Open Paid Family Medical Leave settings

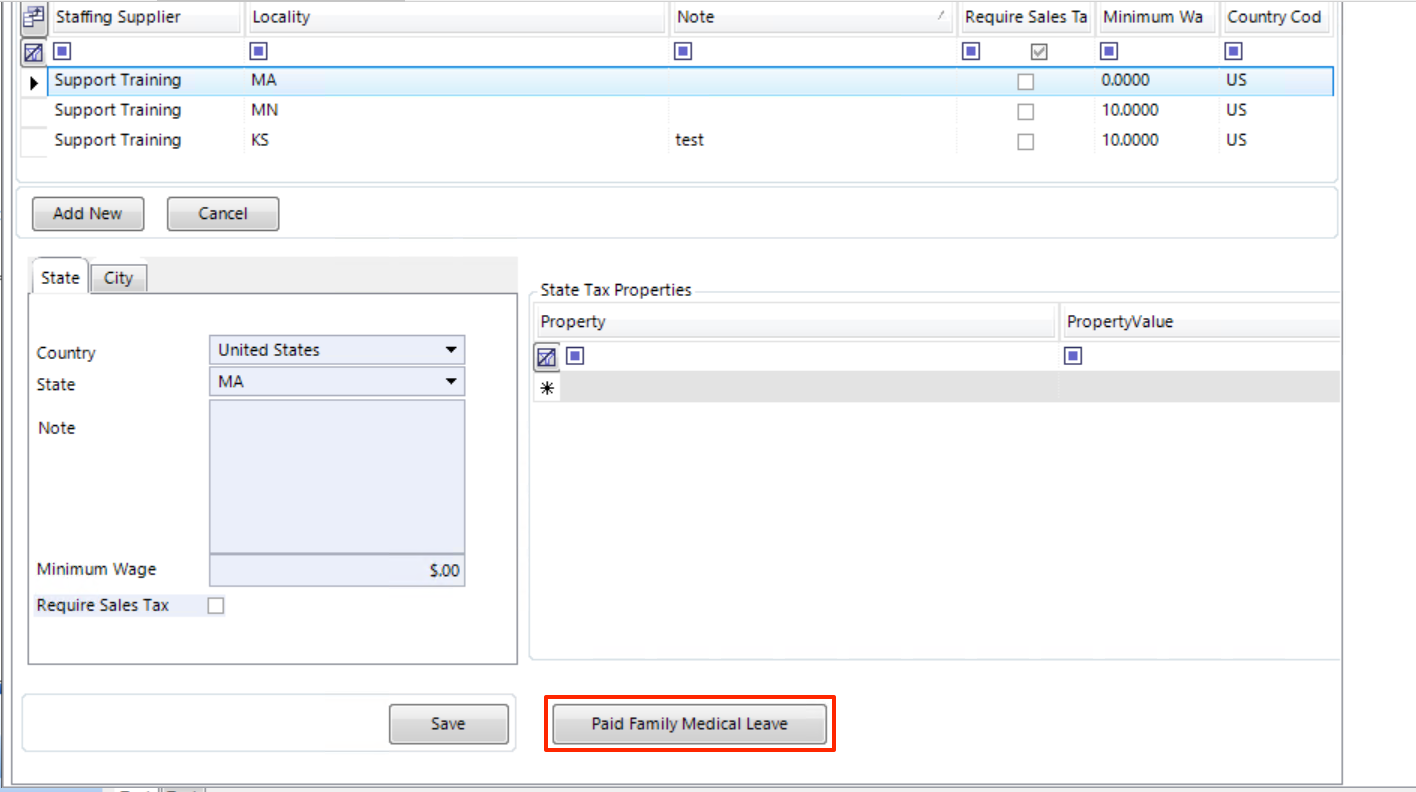[x=690, y=724]
